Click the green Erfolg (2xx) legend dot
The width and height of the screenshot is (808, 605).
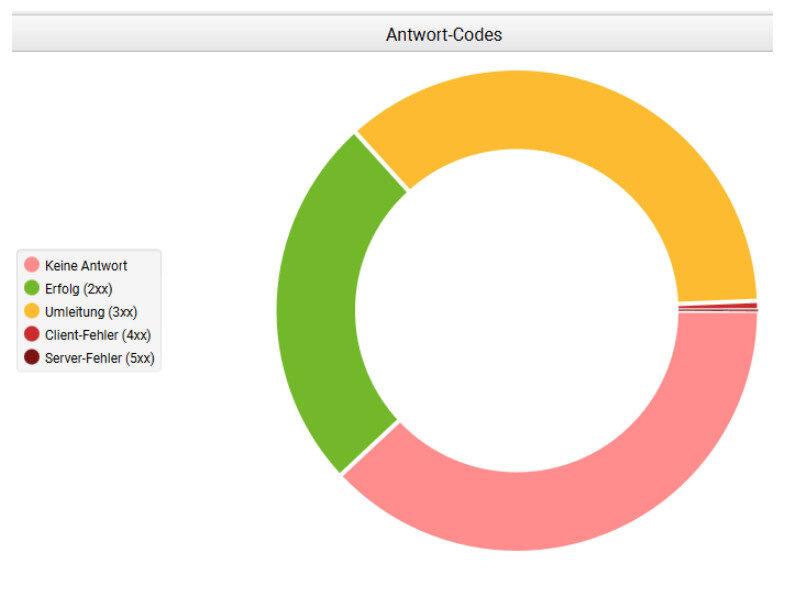click(x=31, y=289)
